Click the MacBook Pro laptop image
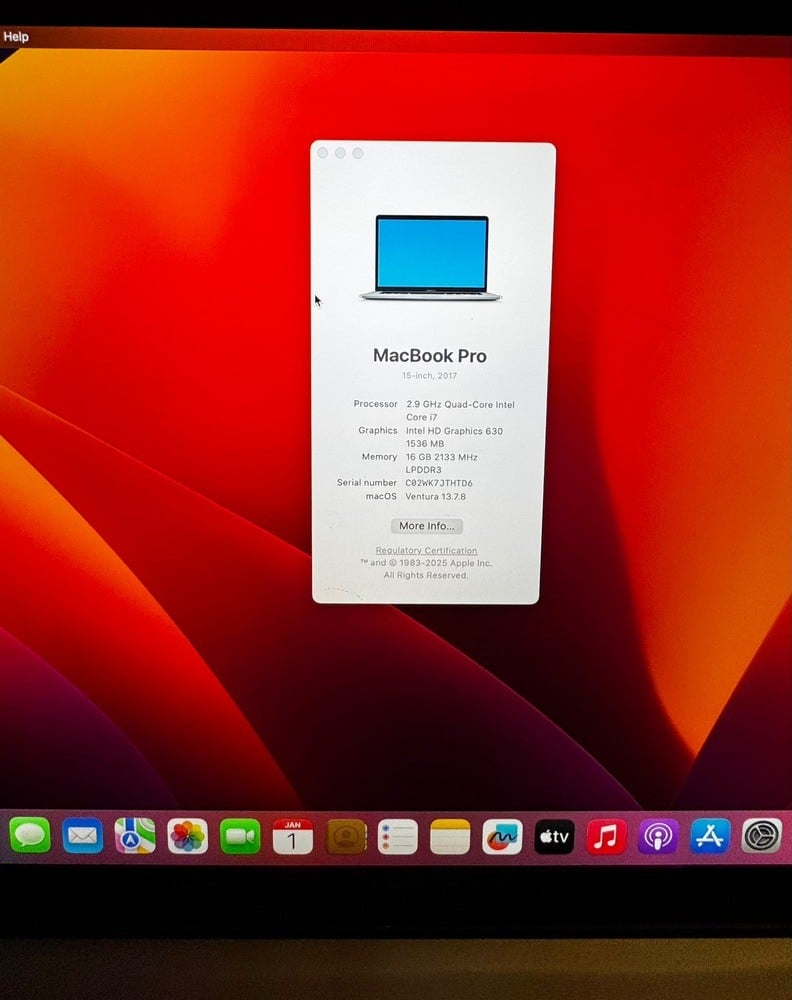This screenshot has height=1000, width=792. pos(431,258)
